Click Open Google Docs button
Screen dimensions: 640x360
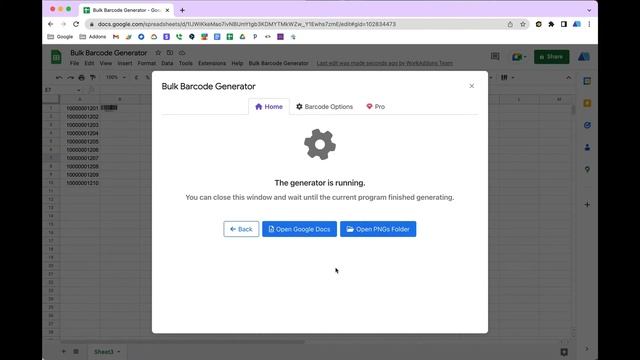(300, 229)
